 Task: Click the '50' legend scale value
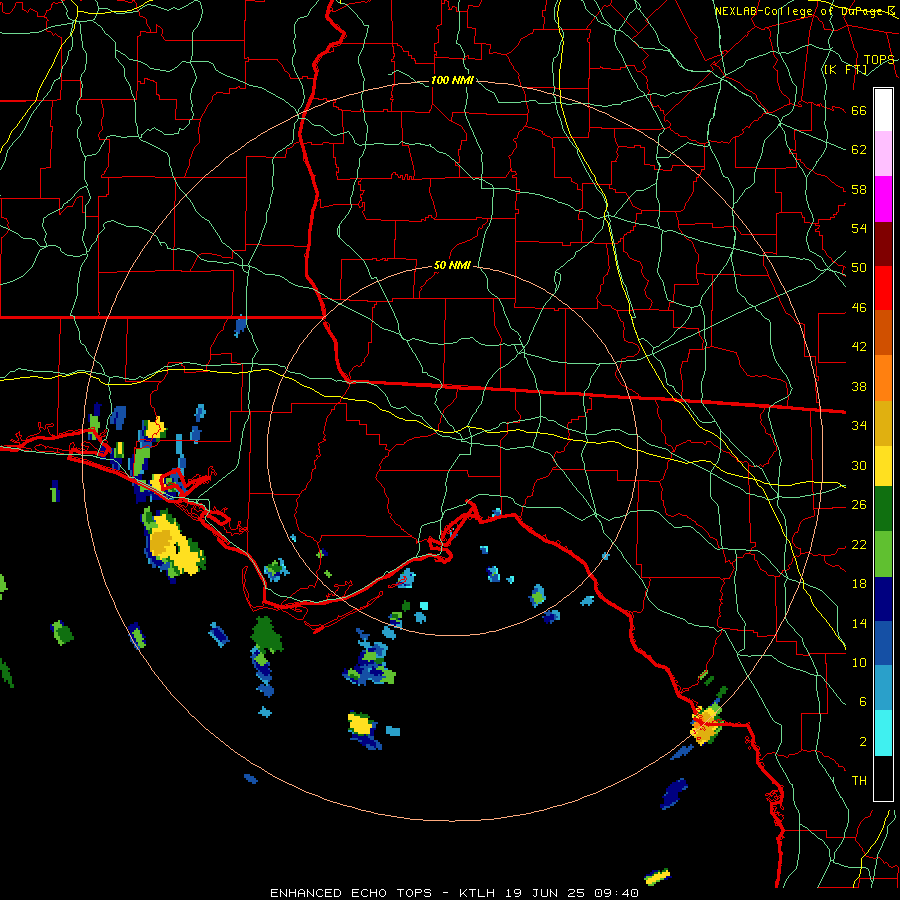[859, 268]
